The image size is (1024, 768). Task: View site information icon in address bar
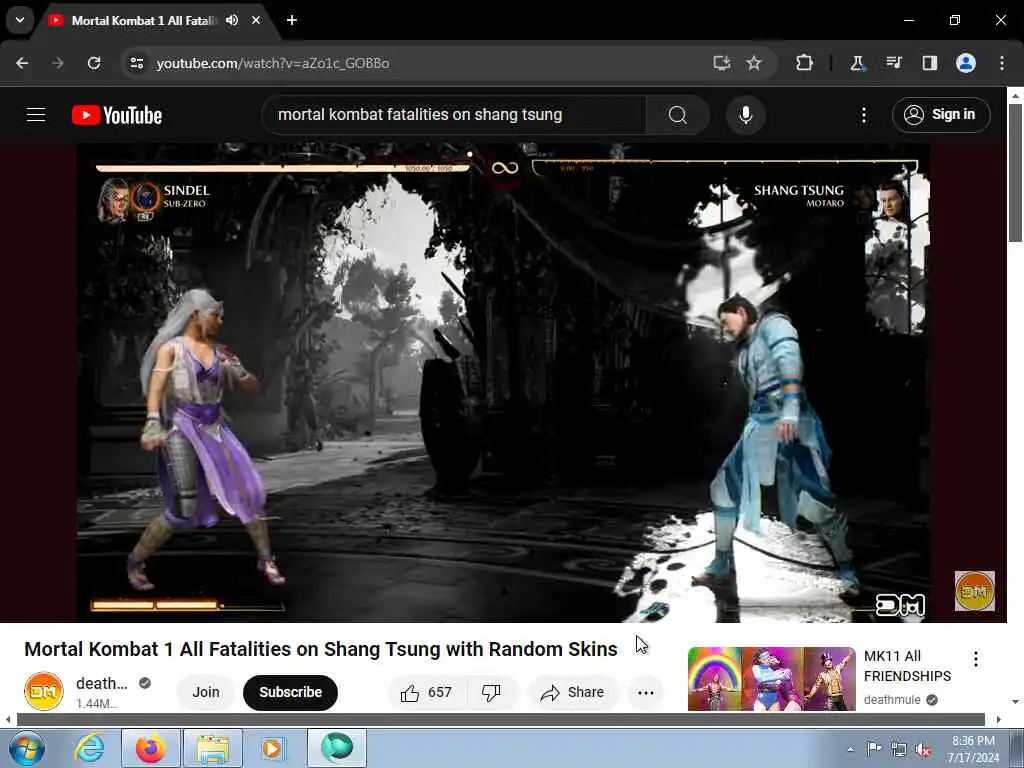(136, 63)
